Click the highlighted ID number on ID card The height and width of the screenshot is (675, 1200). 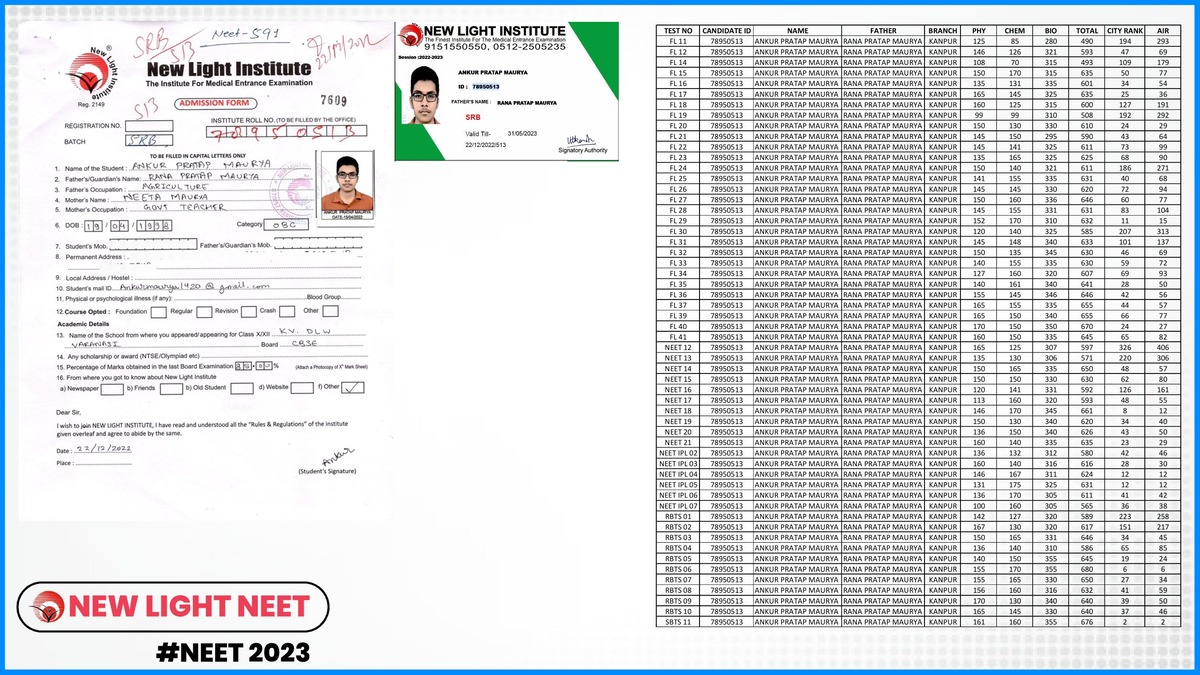click(485, 87)
